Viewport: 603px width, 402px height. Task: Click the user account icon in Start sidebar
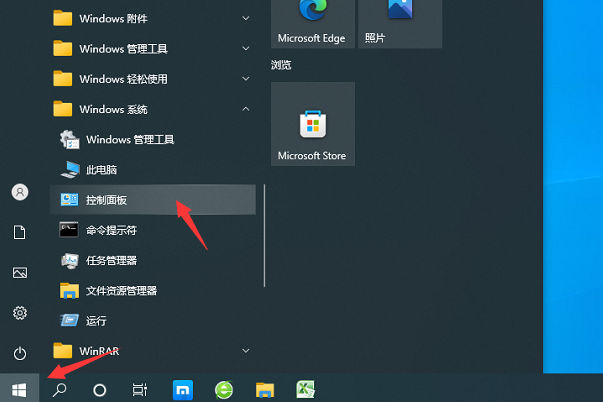(x=20, y=192)
